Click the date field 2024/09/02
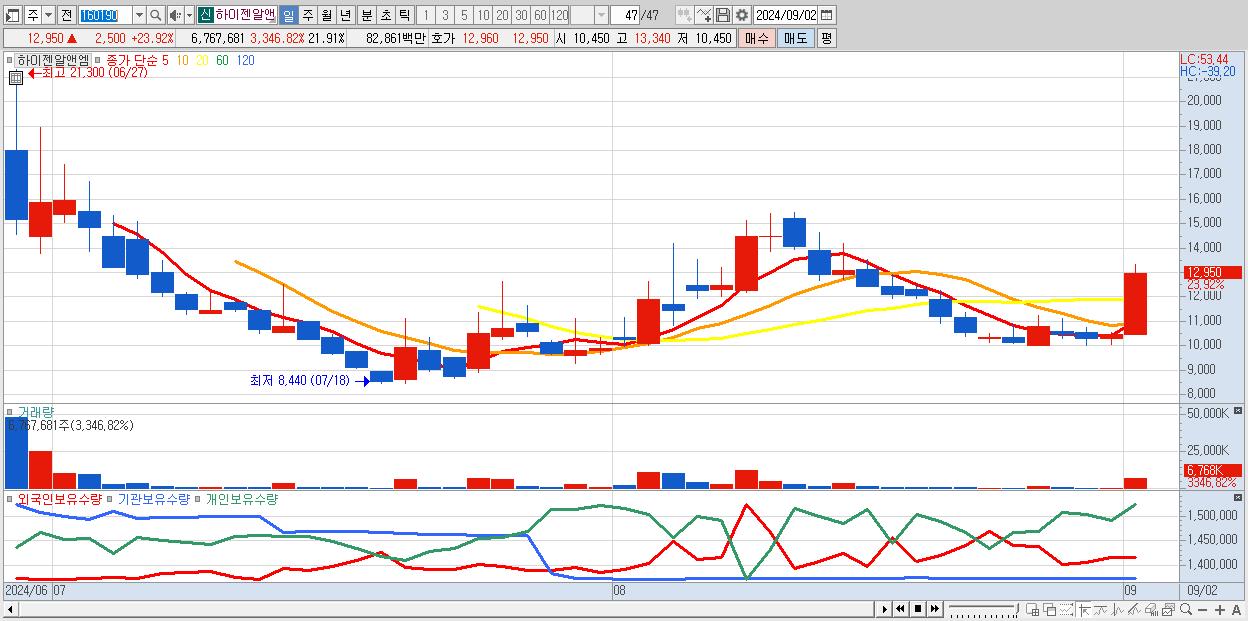The height and width of the screenshot is (621, 1248). pyautogui.click(x=787, y=15)
